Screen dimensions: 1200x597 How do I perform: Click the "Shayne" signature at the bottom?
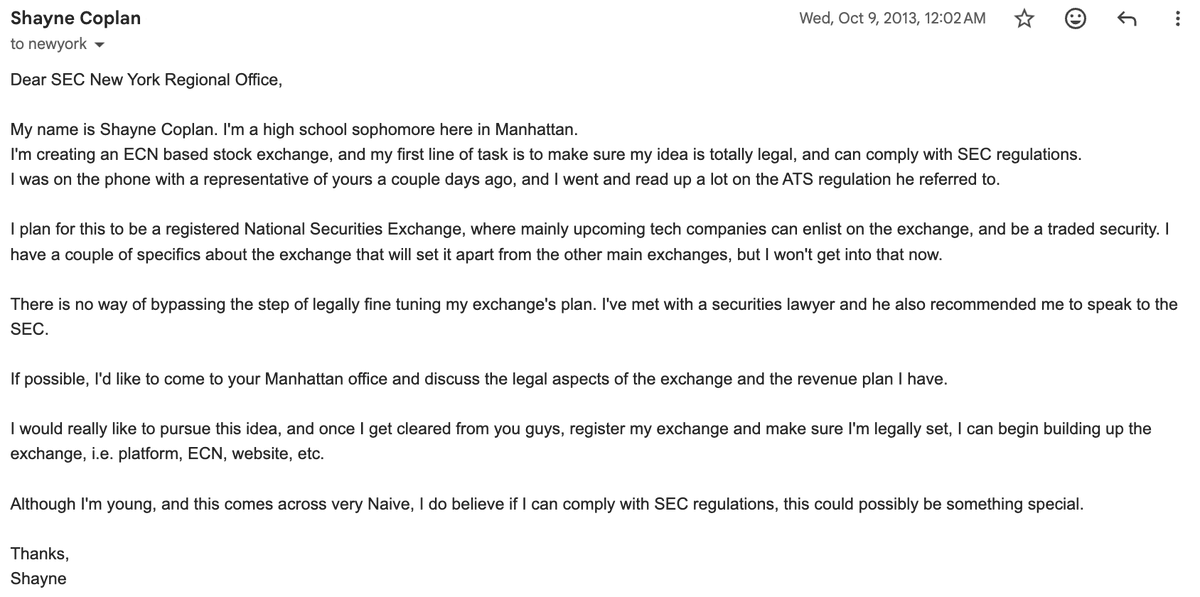pyautogui.click(x=38, y=578)
